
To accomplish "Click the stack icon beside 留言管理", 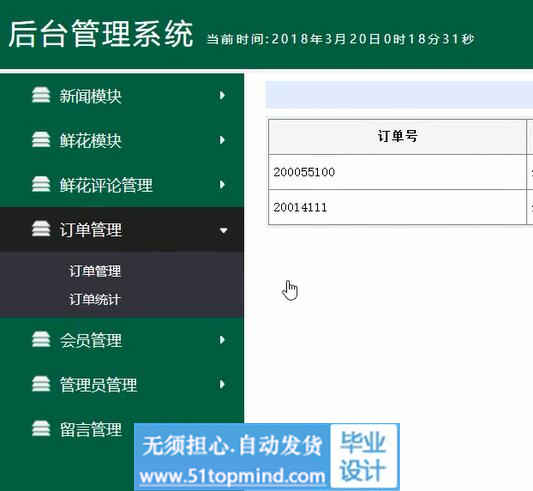I will point(41,428).
